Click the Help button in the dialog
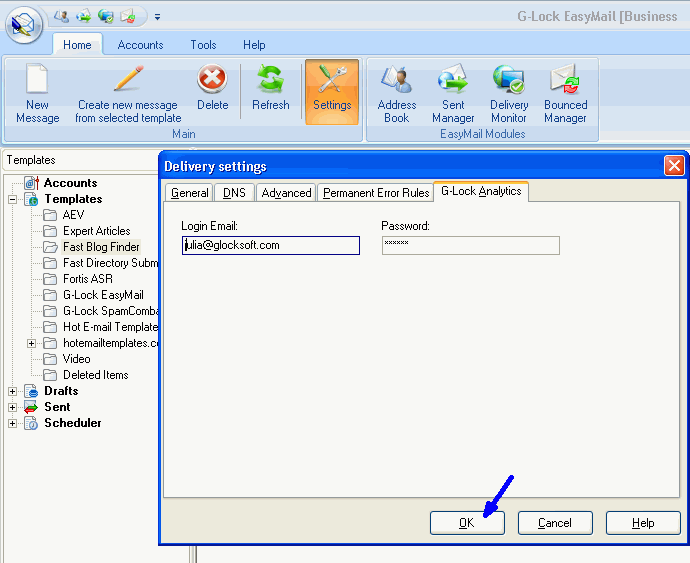 643,523
